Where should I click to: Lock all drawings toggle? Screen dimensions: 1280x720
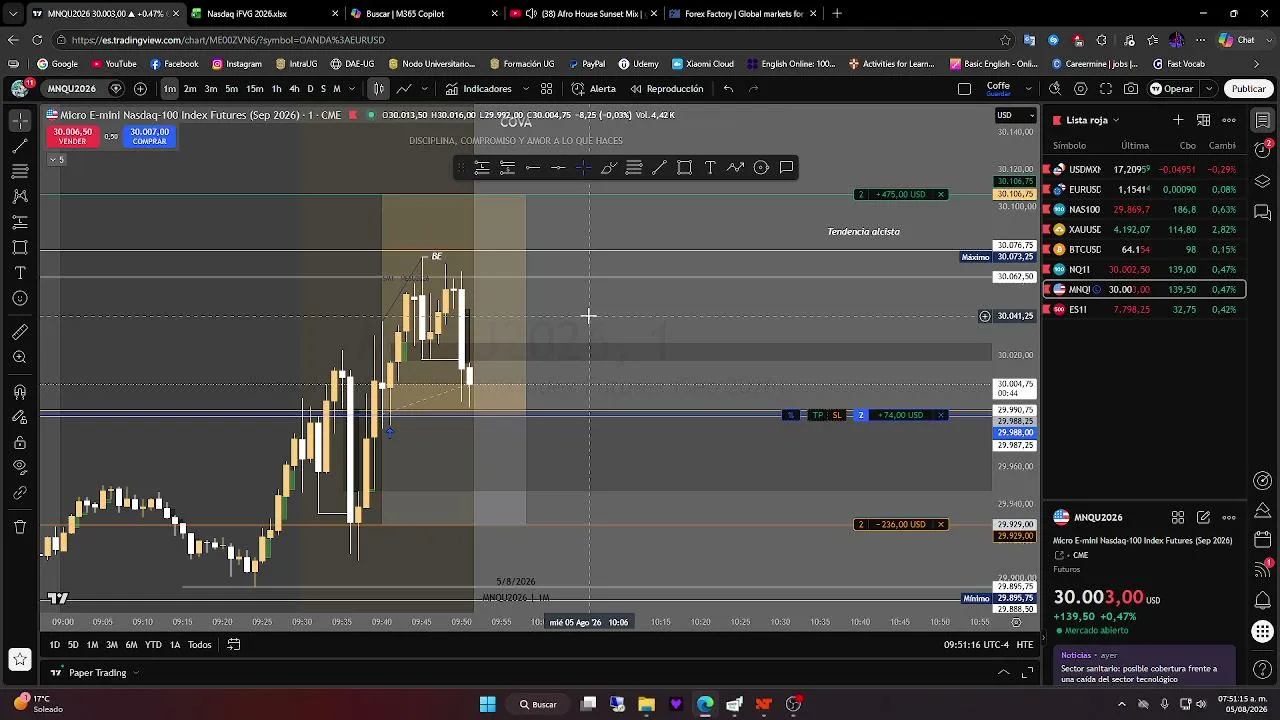pyautogui.click(x=20, y=442)
